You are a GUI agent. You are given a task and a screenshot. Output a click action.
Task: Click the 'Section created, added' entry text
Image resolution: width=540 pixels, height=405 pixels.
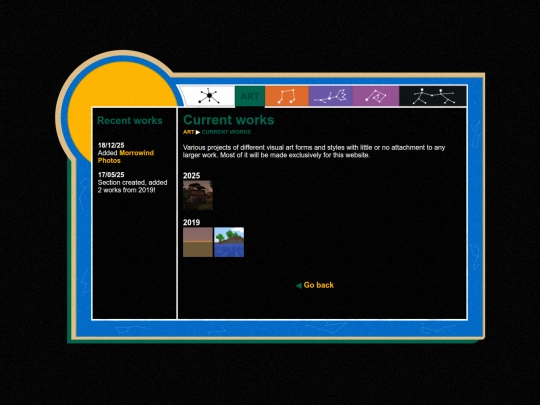click(133, 183)
